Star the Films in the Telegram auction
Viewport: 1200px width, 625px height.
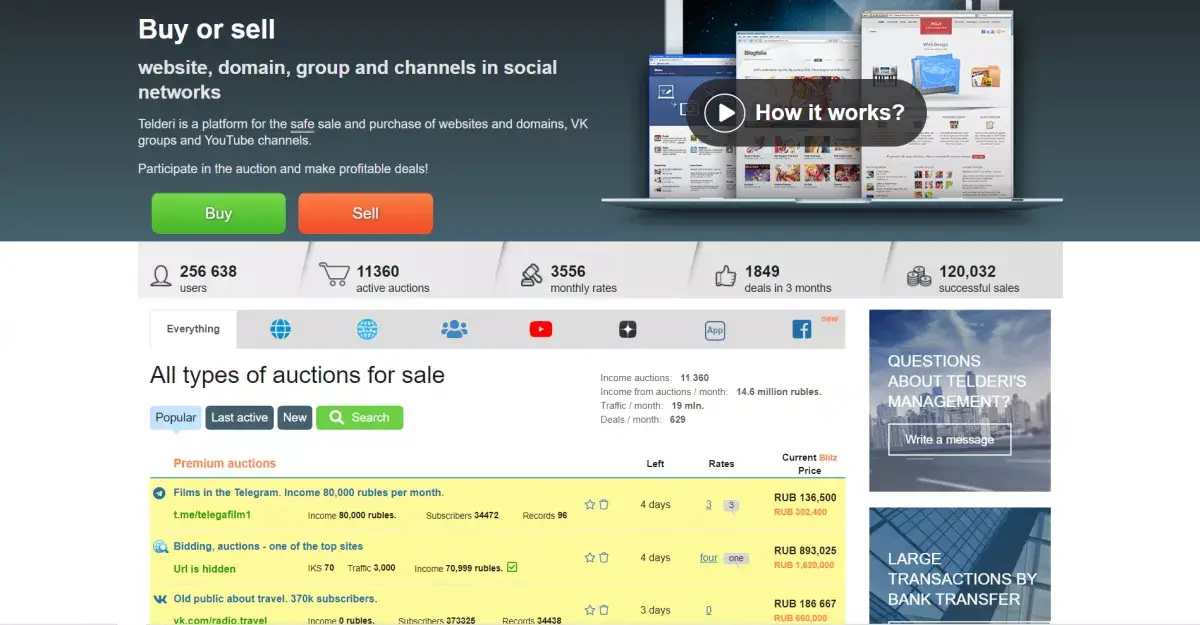590,505
